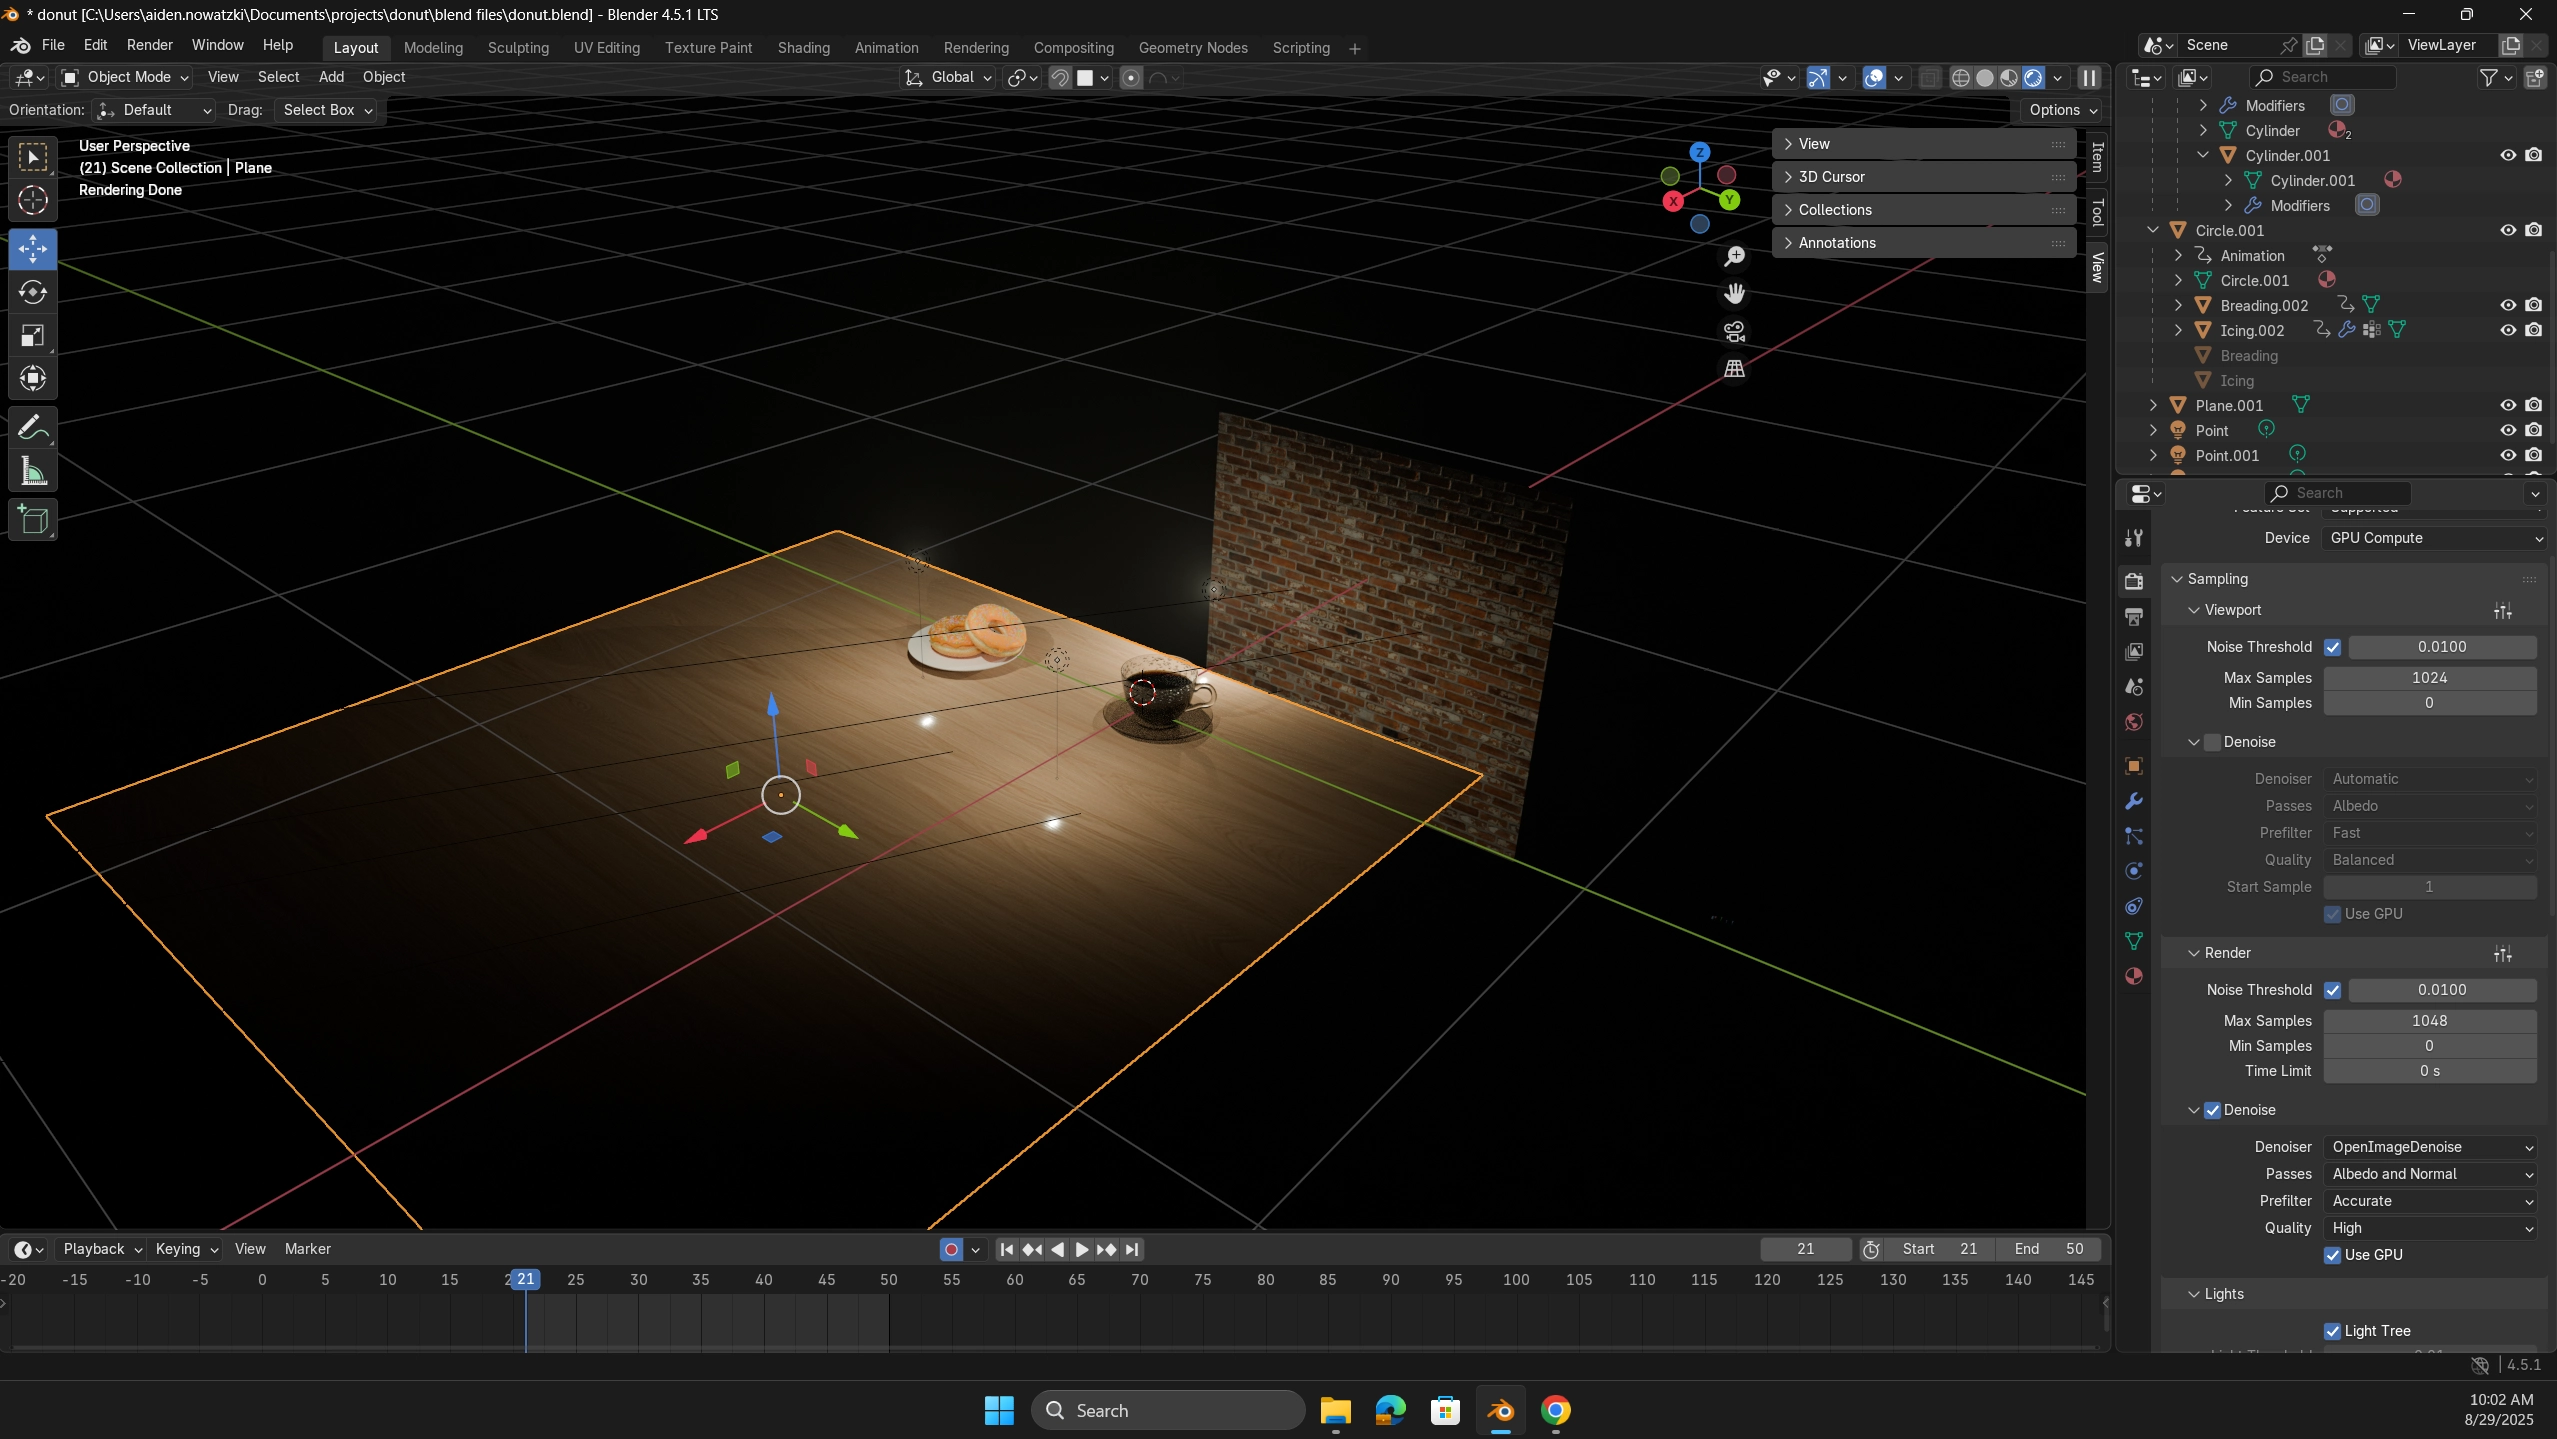Click the Options button in viewport header
Viewport: 2557px width, 1439px height.
(2062, 110)
